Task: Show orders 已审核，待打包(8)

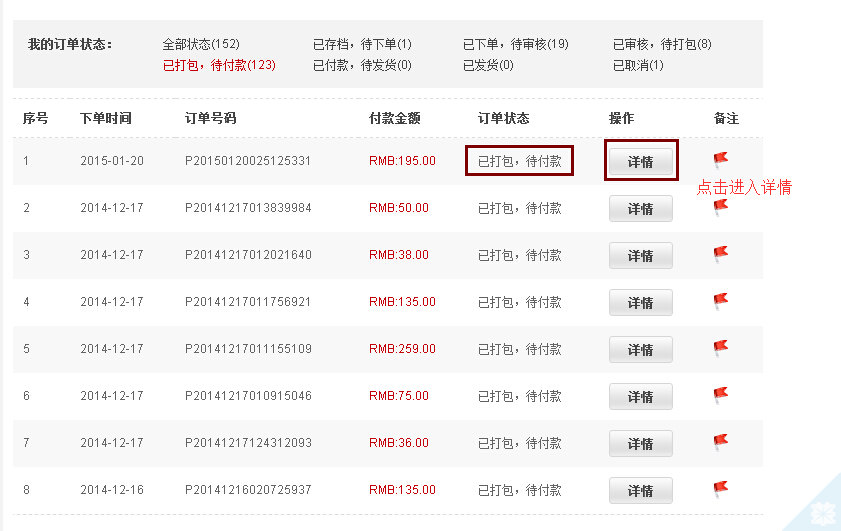Action: pos(662,44)
